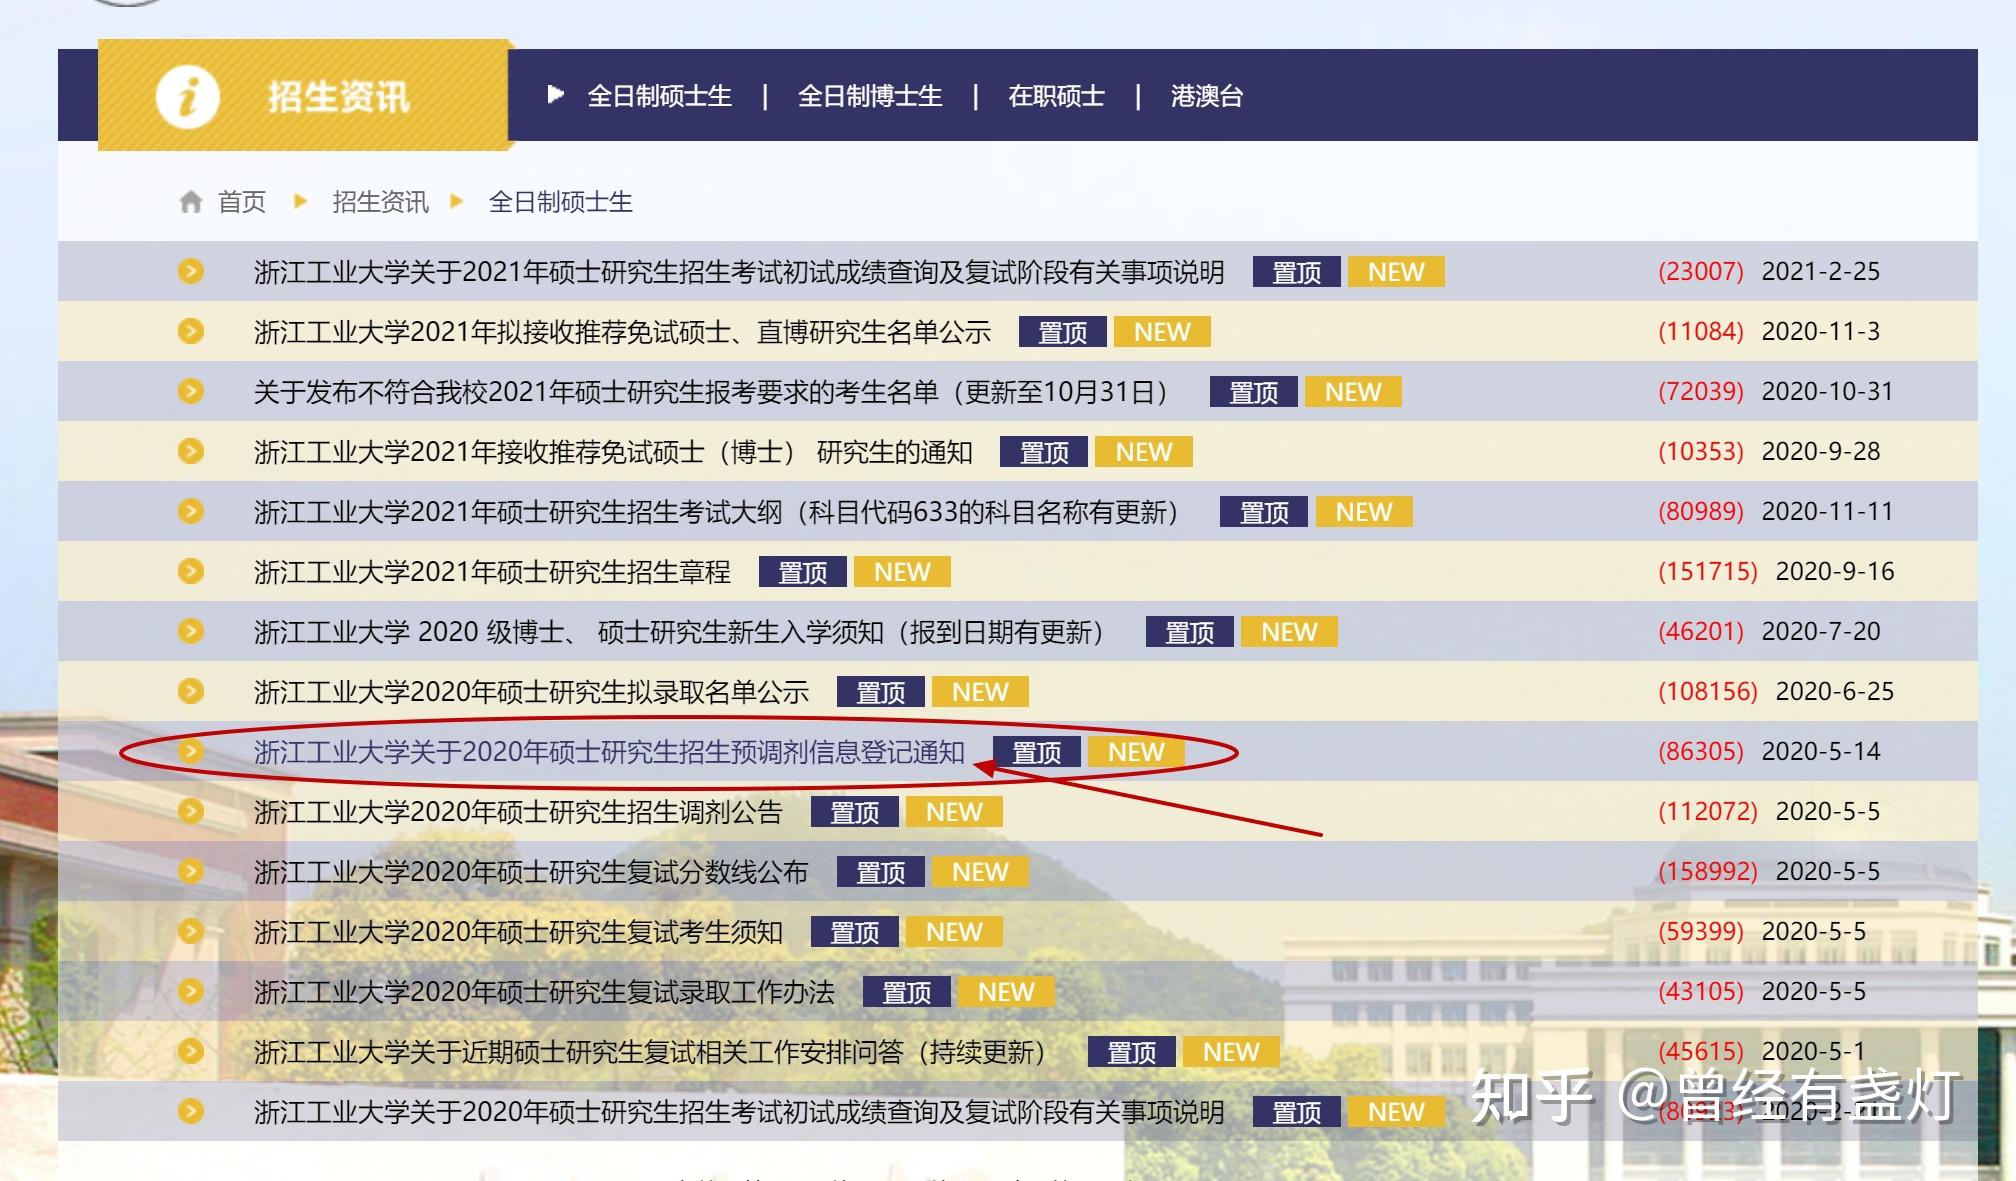Open 2021年拟接收推荐免试硕士、直博研究生名单公示
Viewport: 2016px width, 1181px height.
click(x=622, y=332)
